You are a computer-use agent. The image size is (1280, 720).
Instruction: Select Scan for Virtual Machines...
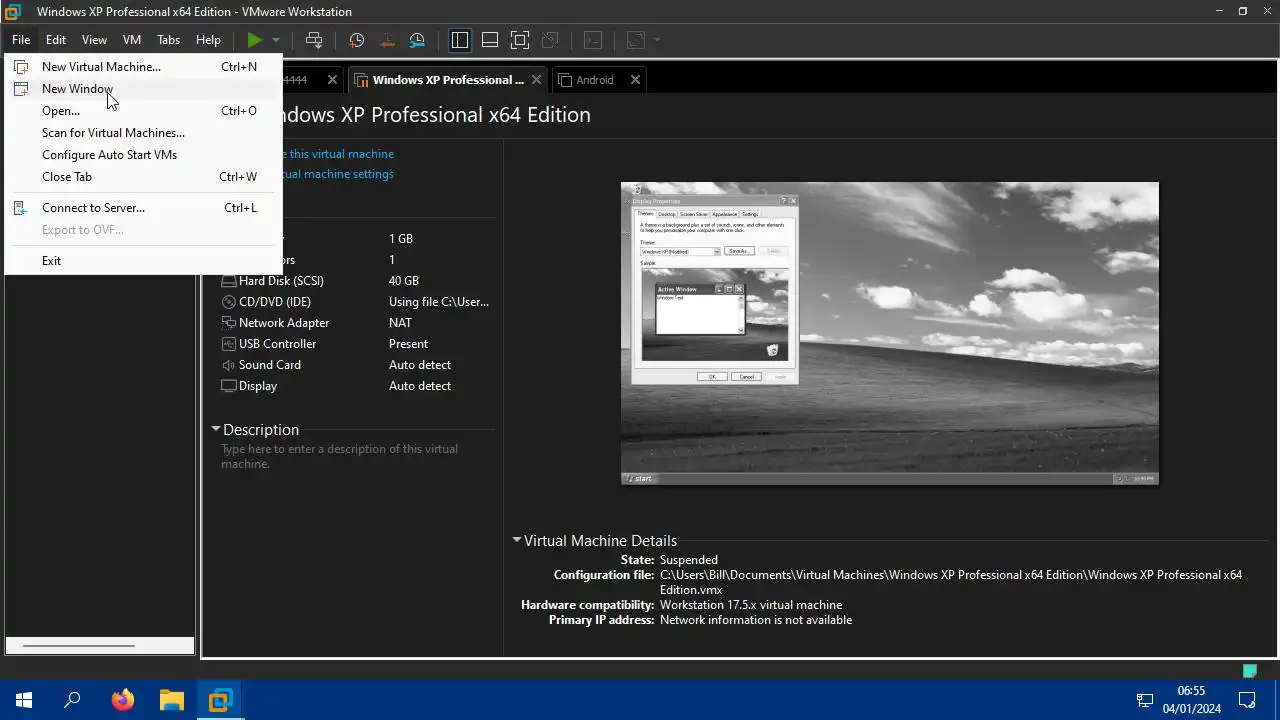(144, 133)
